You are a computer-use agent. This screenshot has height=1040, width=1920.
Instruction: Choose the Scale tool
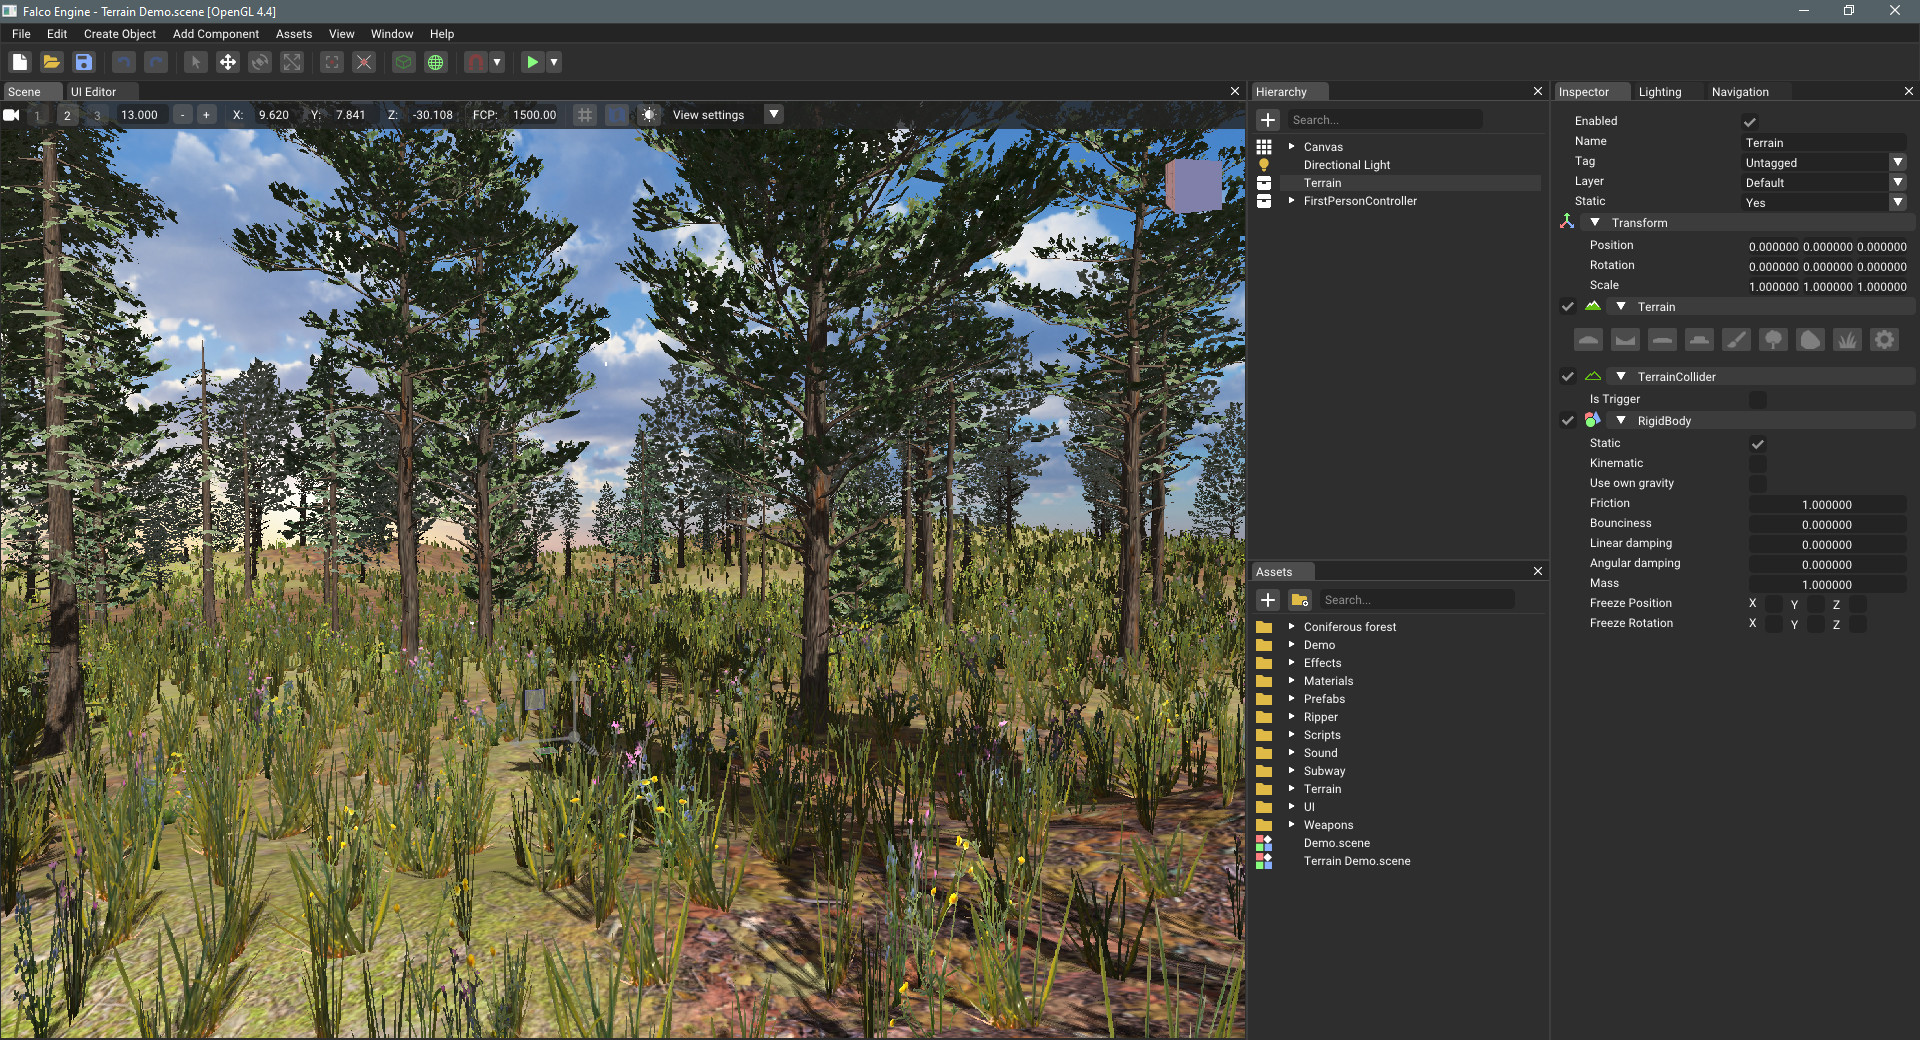point(291,62)
